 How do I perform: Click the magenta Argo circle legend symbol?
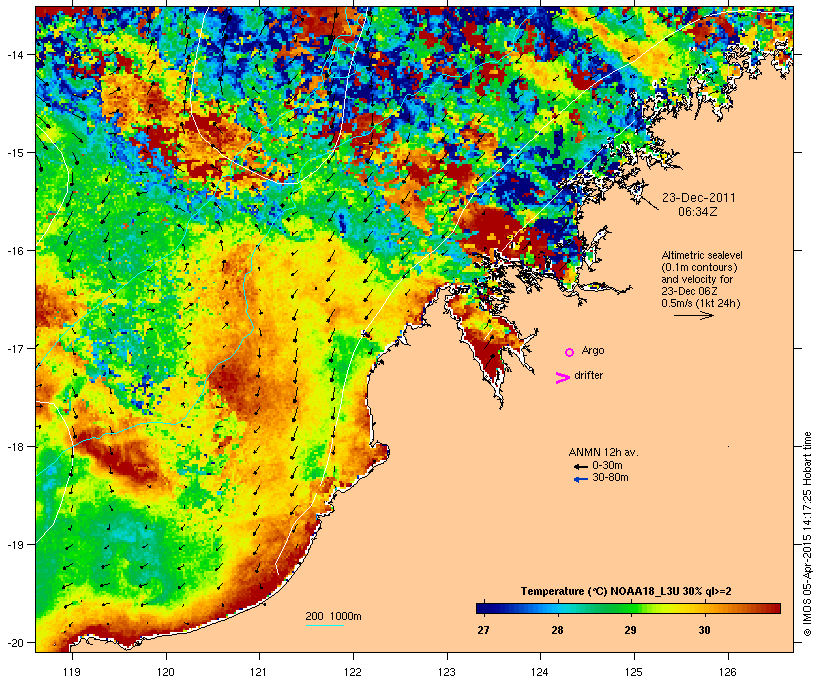570,353
